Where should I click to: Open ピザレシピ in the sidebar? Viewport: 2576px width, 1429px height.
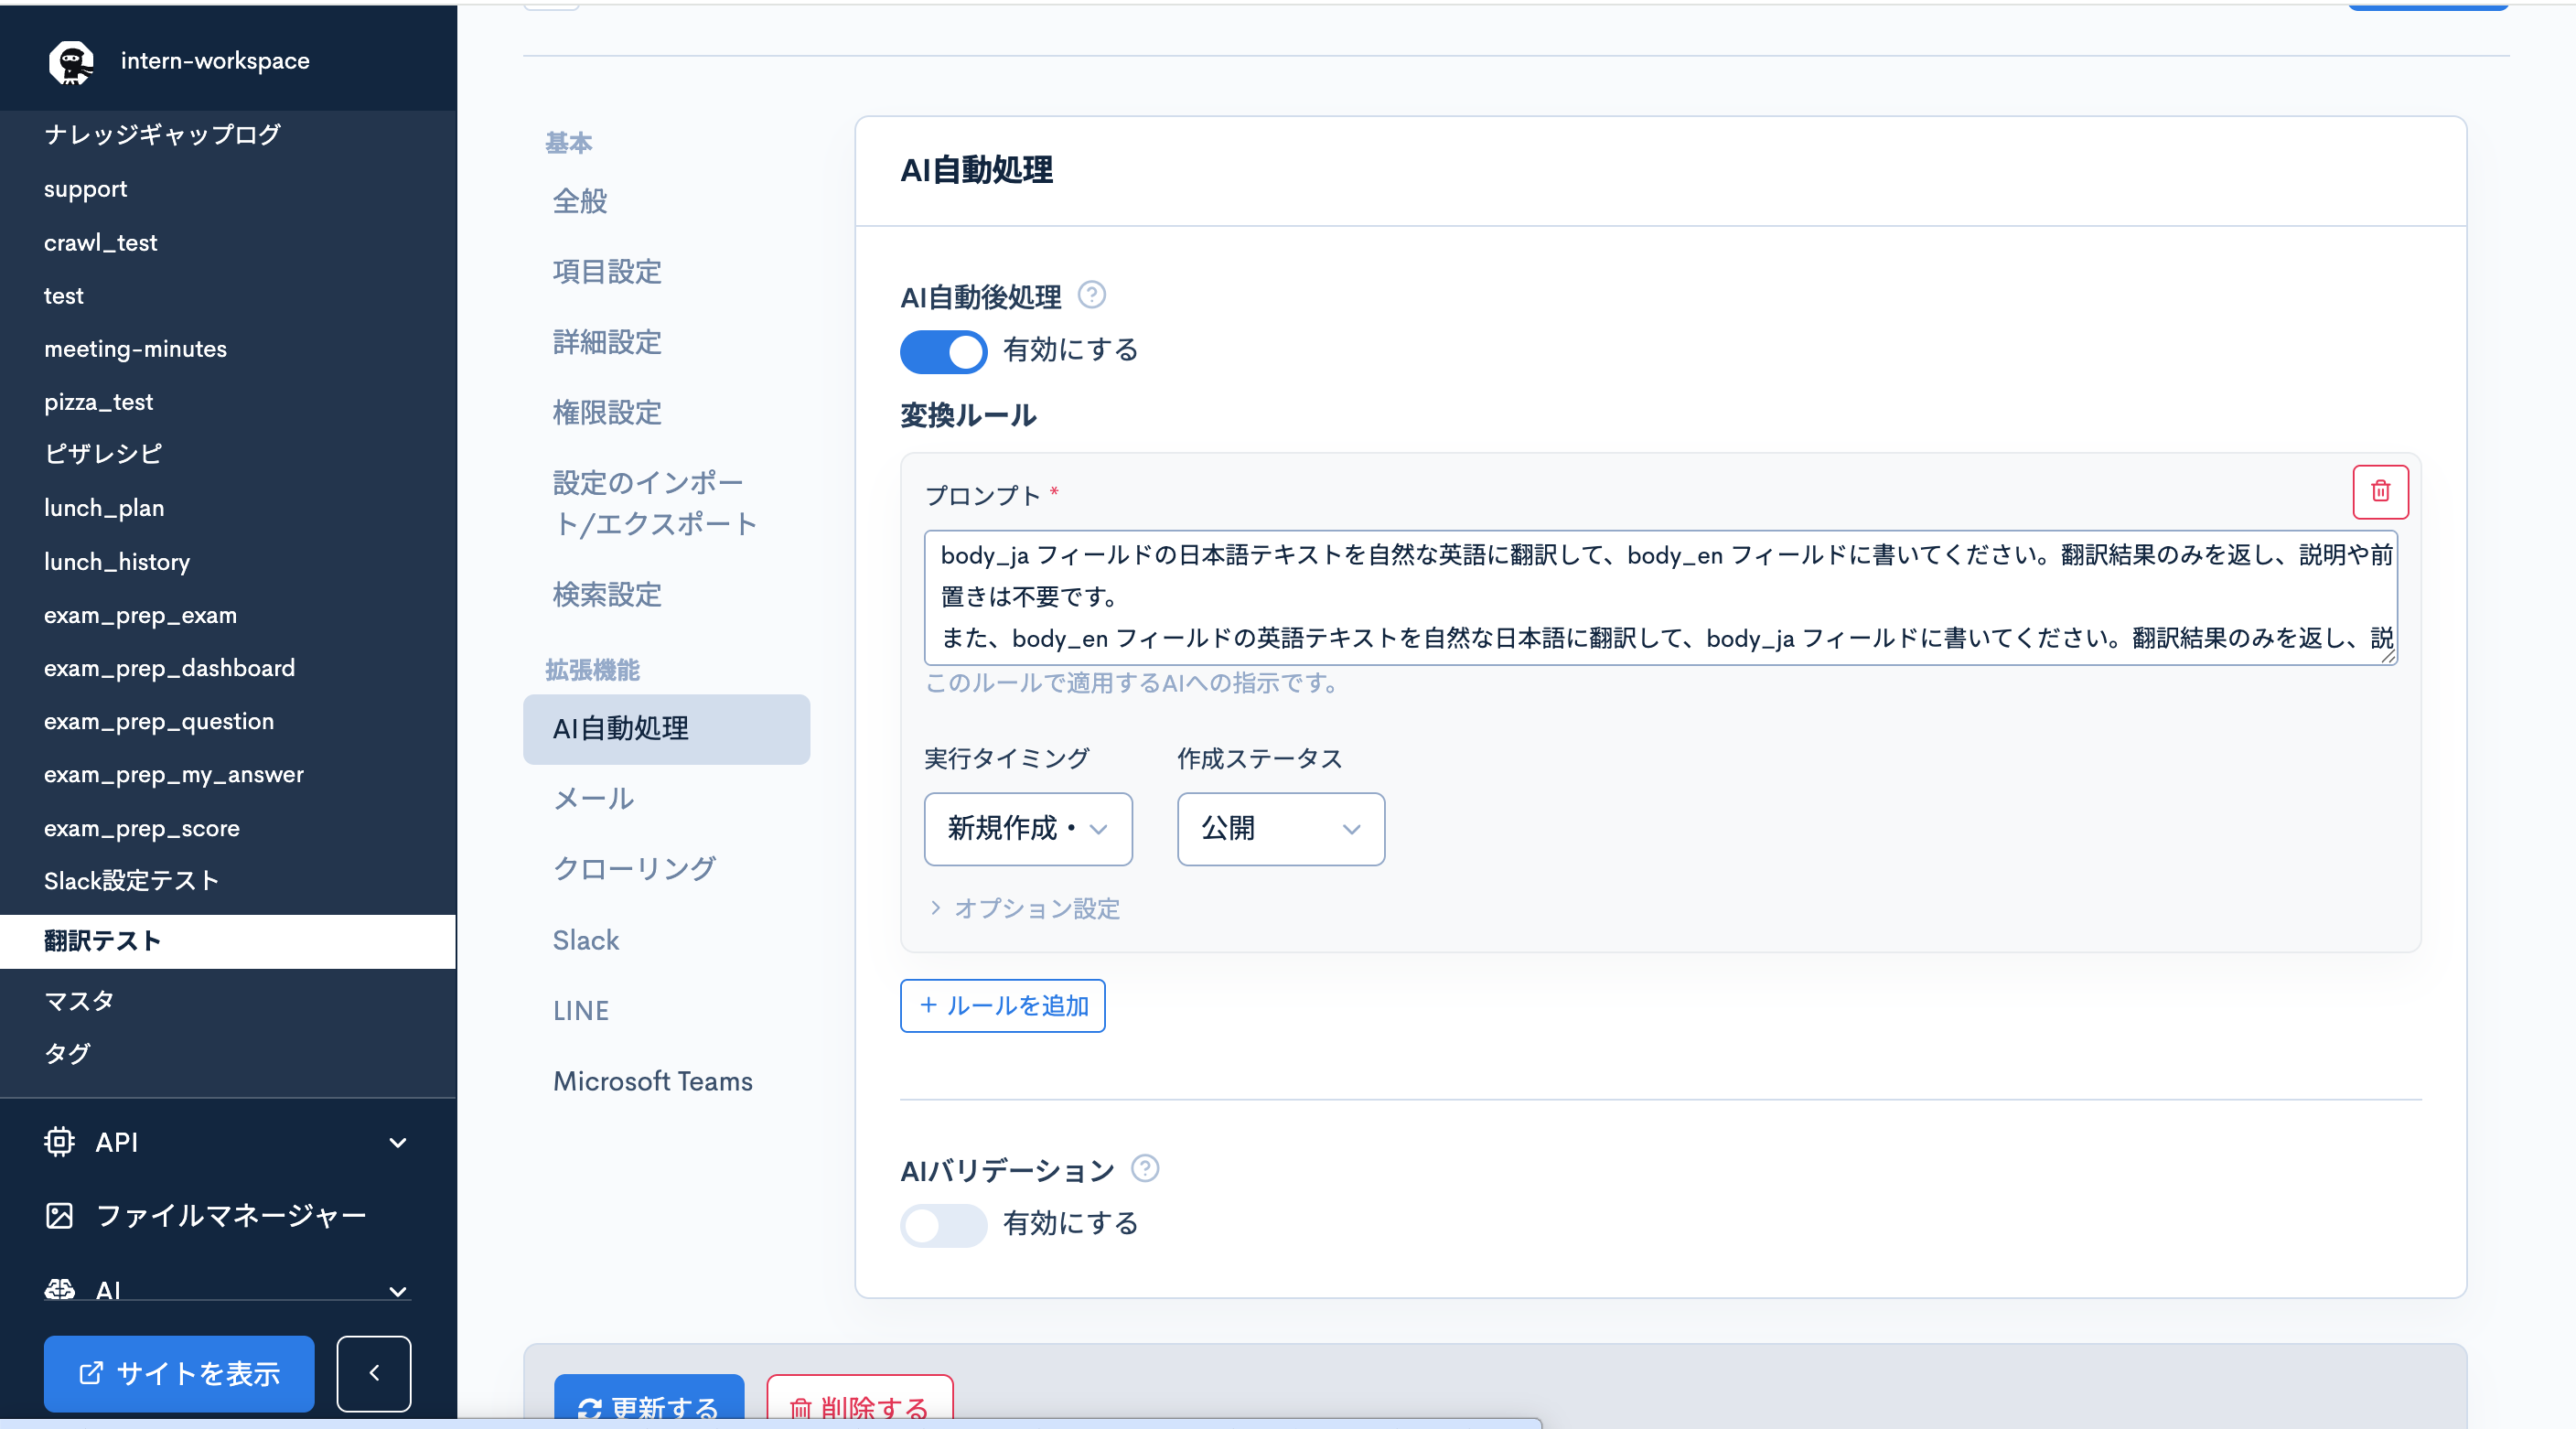coord(102,454)
